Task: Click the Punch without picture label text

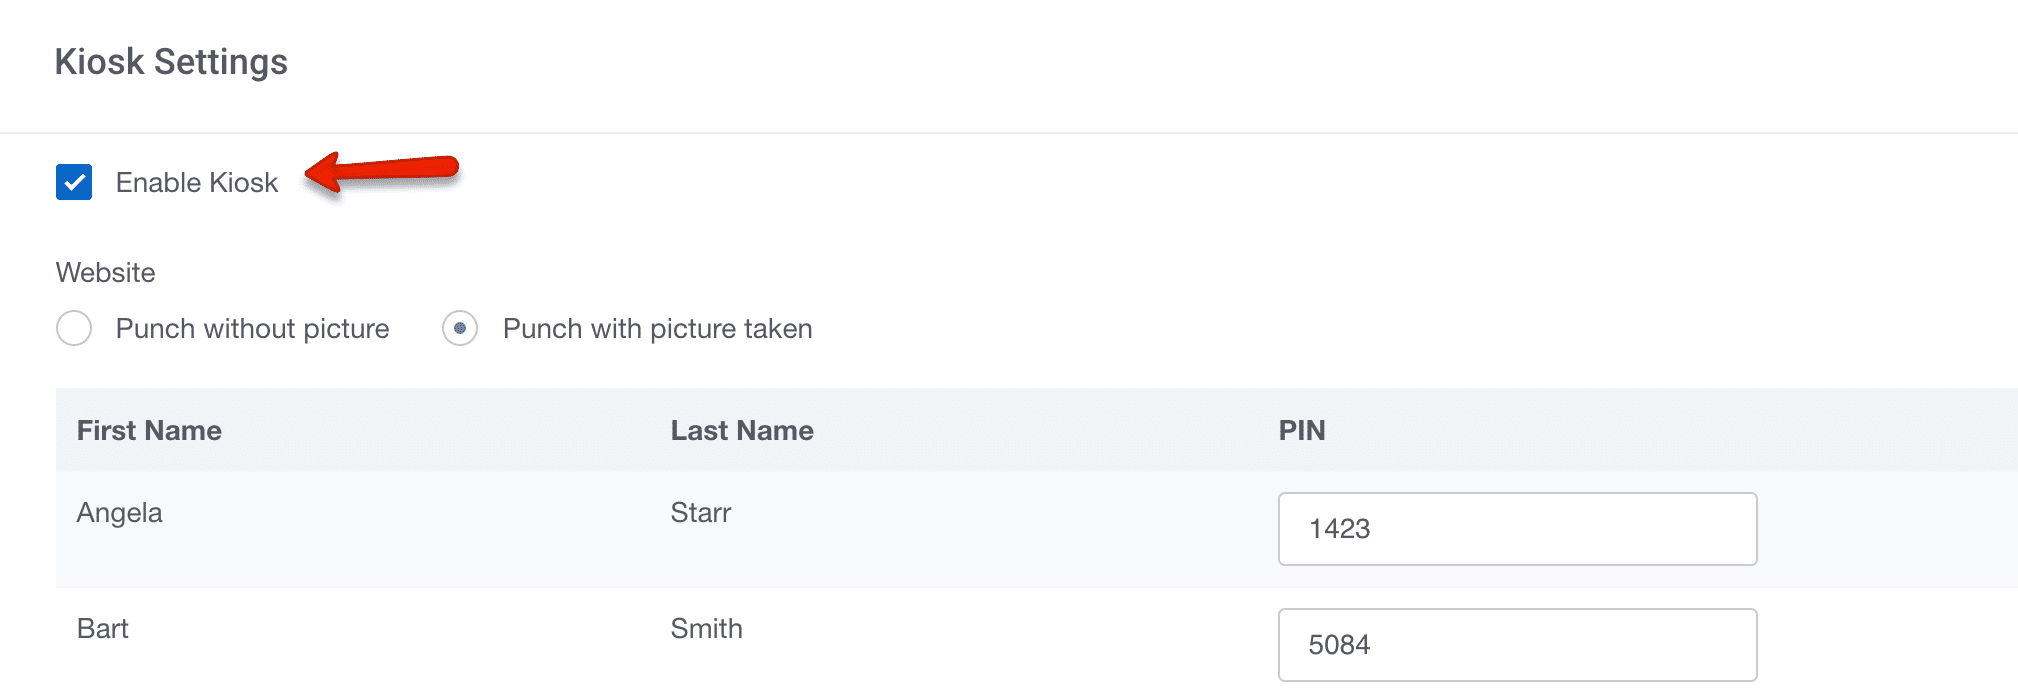Action: [252, 328]
